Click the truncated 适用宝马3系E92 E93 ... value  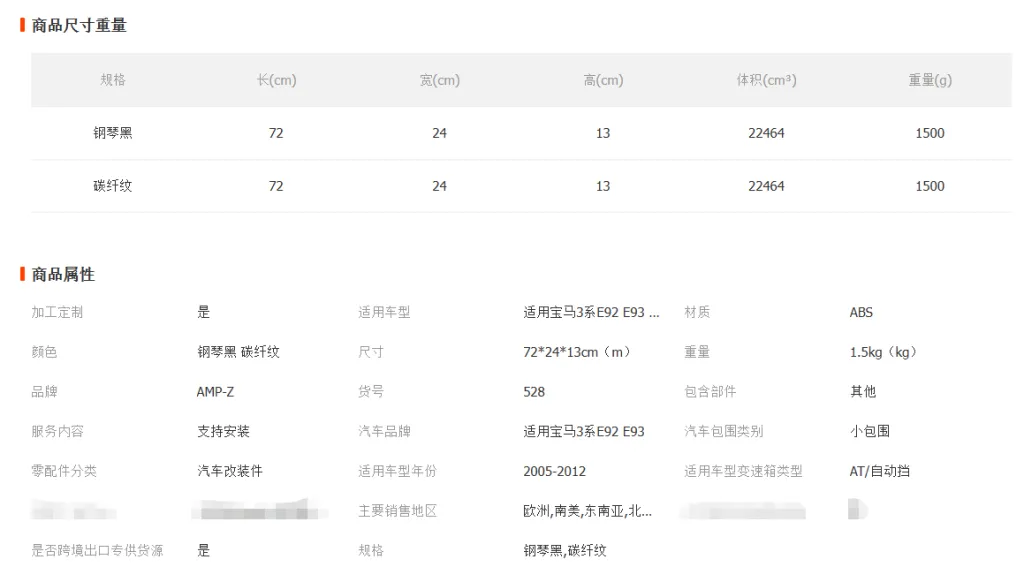tap(591, 312)
